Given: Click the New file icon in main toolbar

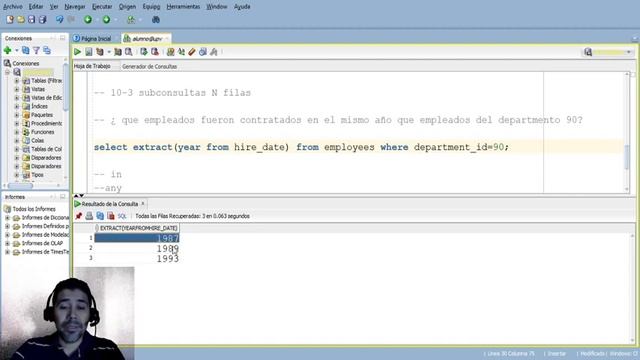Looking at the screenshot, I should click(10, 19).
